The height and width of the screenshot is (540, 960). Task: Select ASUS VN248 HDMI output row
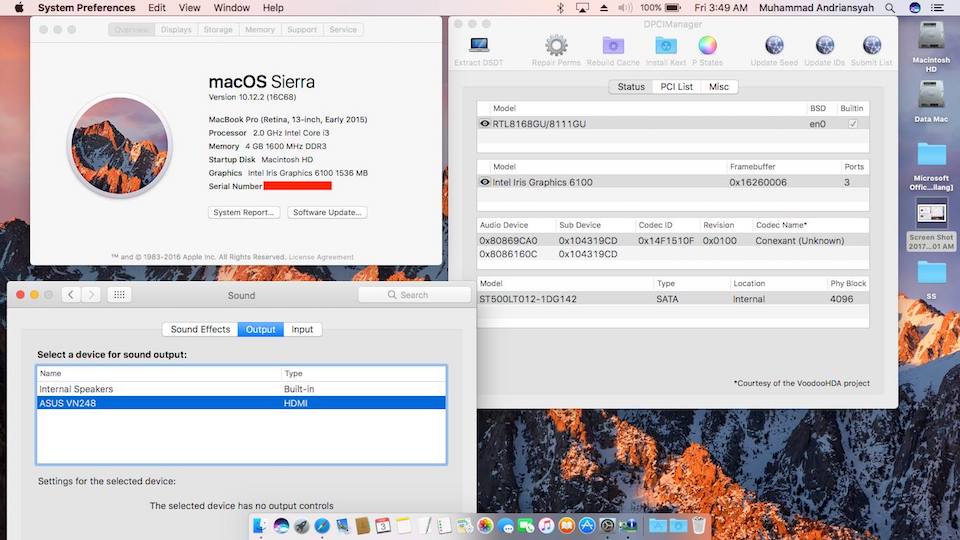click(241, 403)
